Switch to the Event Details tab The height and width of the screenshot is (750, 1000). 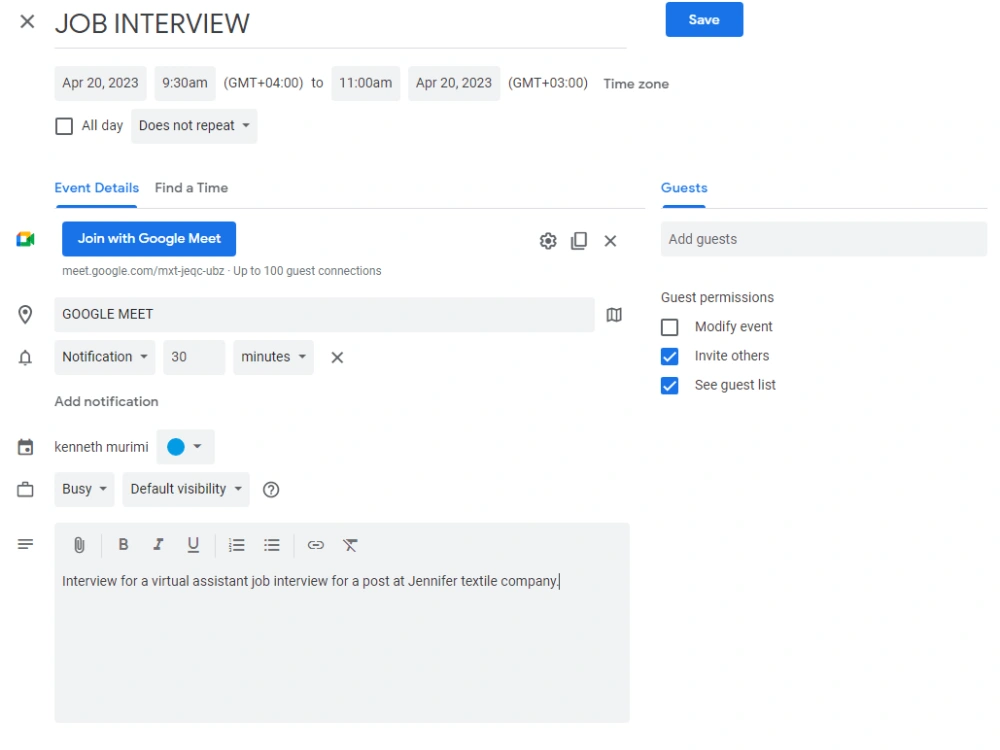click(x=96, y=188)
